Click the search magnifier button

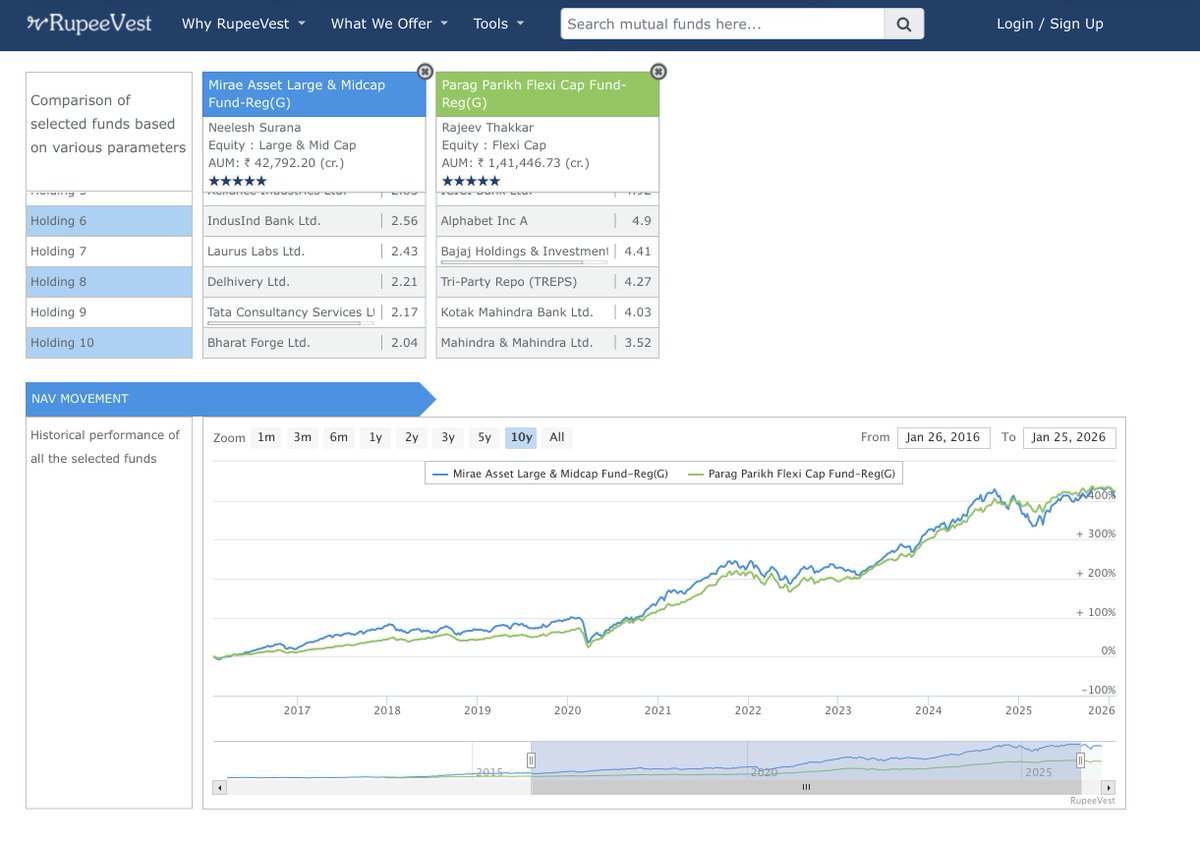[x=904, y=24]
